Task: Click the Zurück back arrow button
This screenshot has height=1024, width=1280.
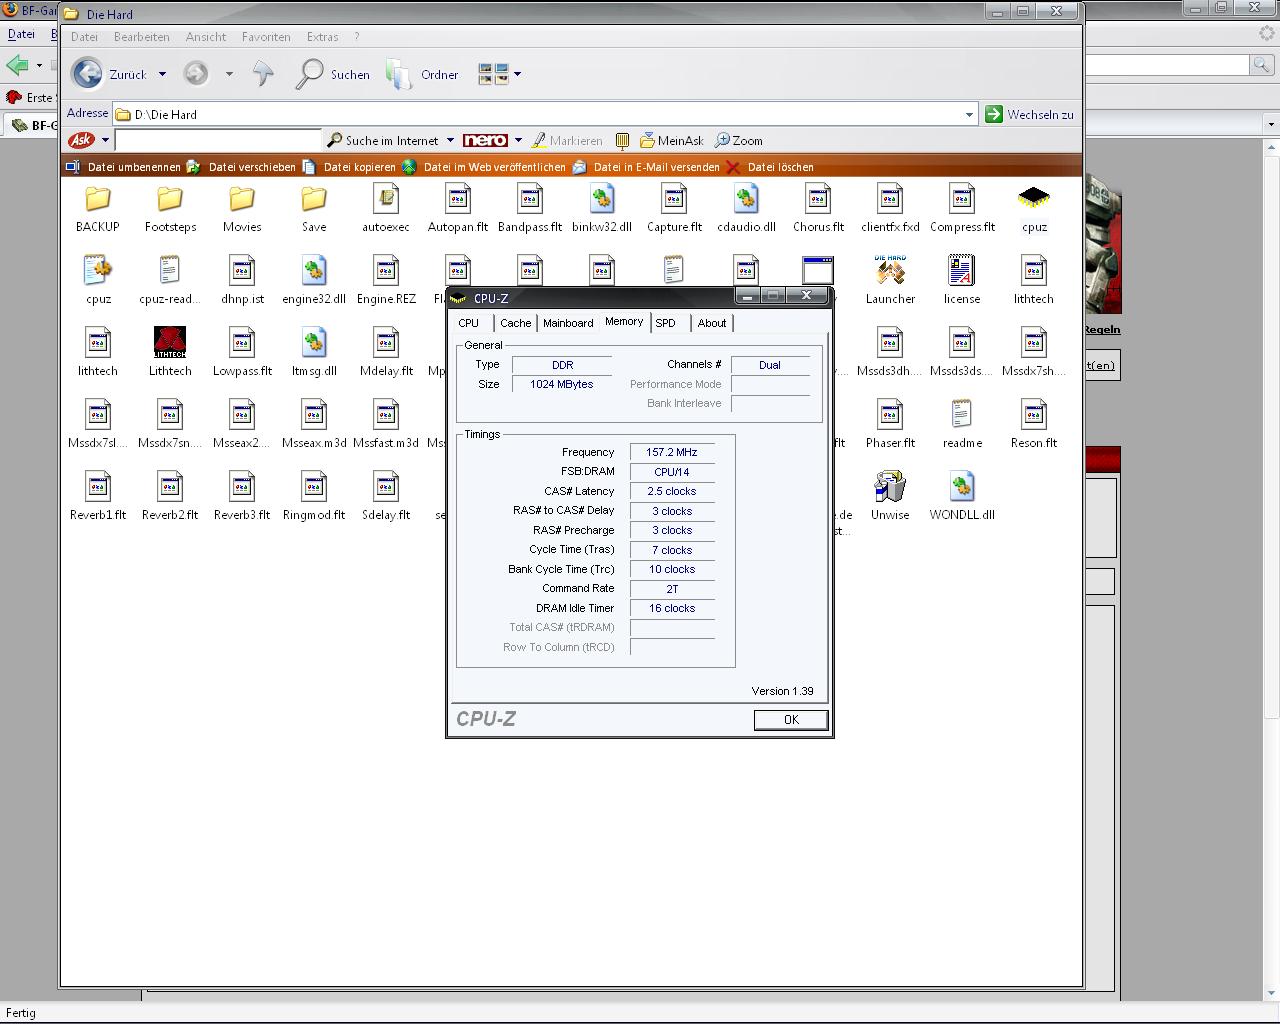Action: click(88, 74)
